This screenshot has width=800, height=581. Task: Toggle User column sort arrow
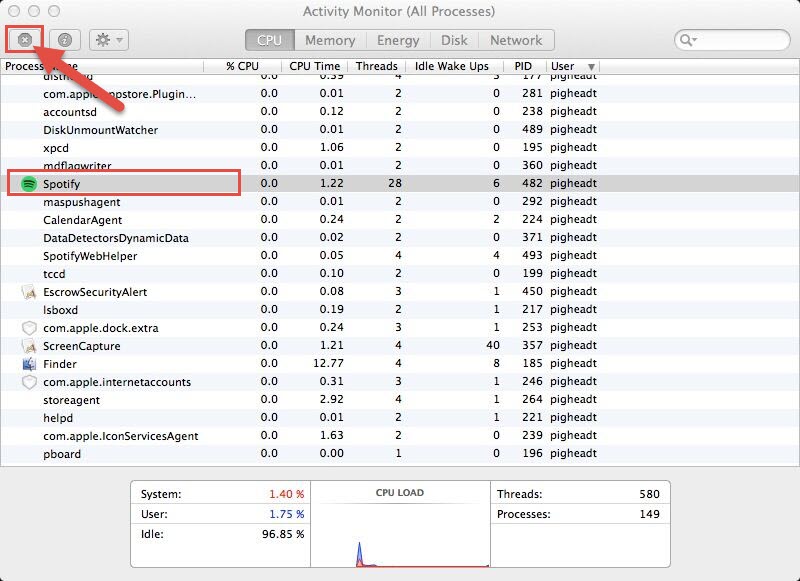591,67
